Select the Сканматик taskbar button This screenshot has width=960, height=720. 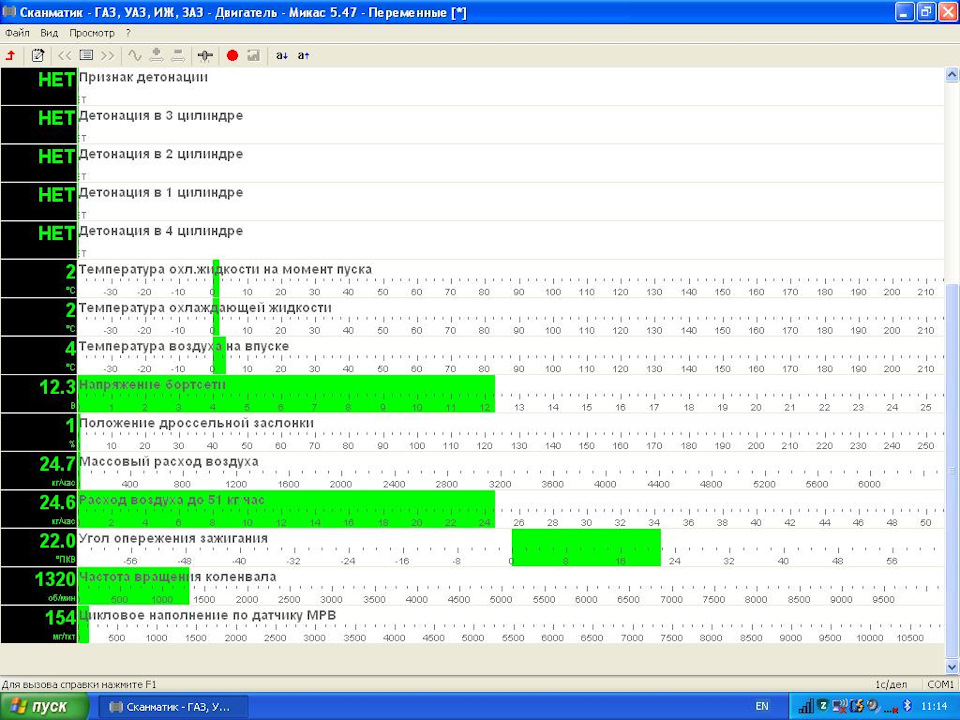coord(173,707)
